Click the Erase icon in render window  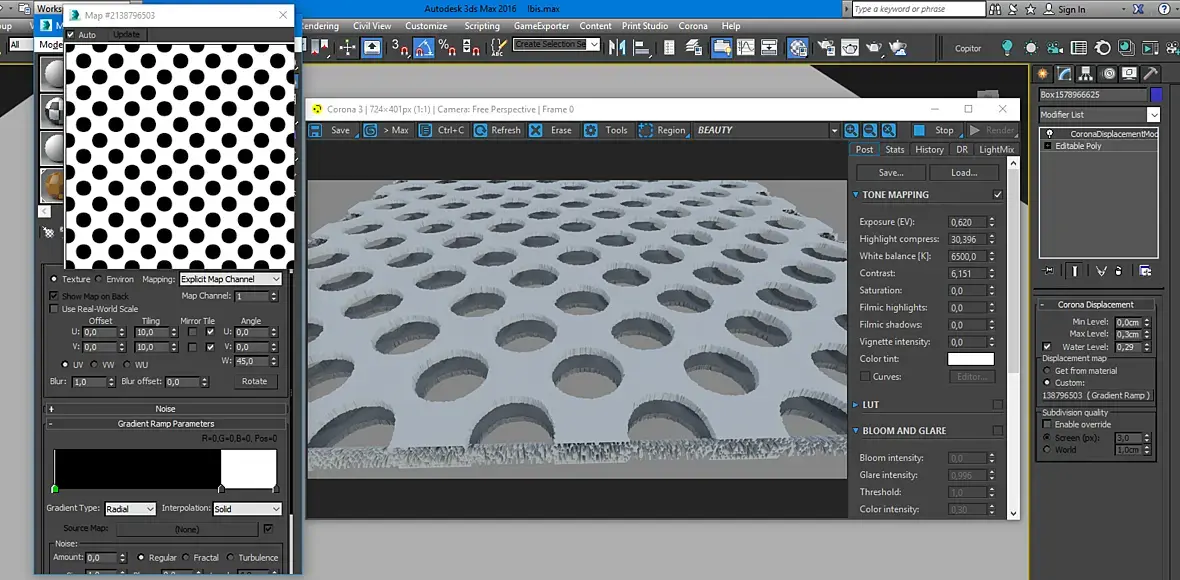pyautogui.click(x=536, y=130)
